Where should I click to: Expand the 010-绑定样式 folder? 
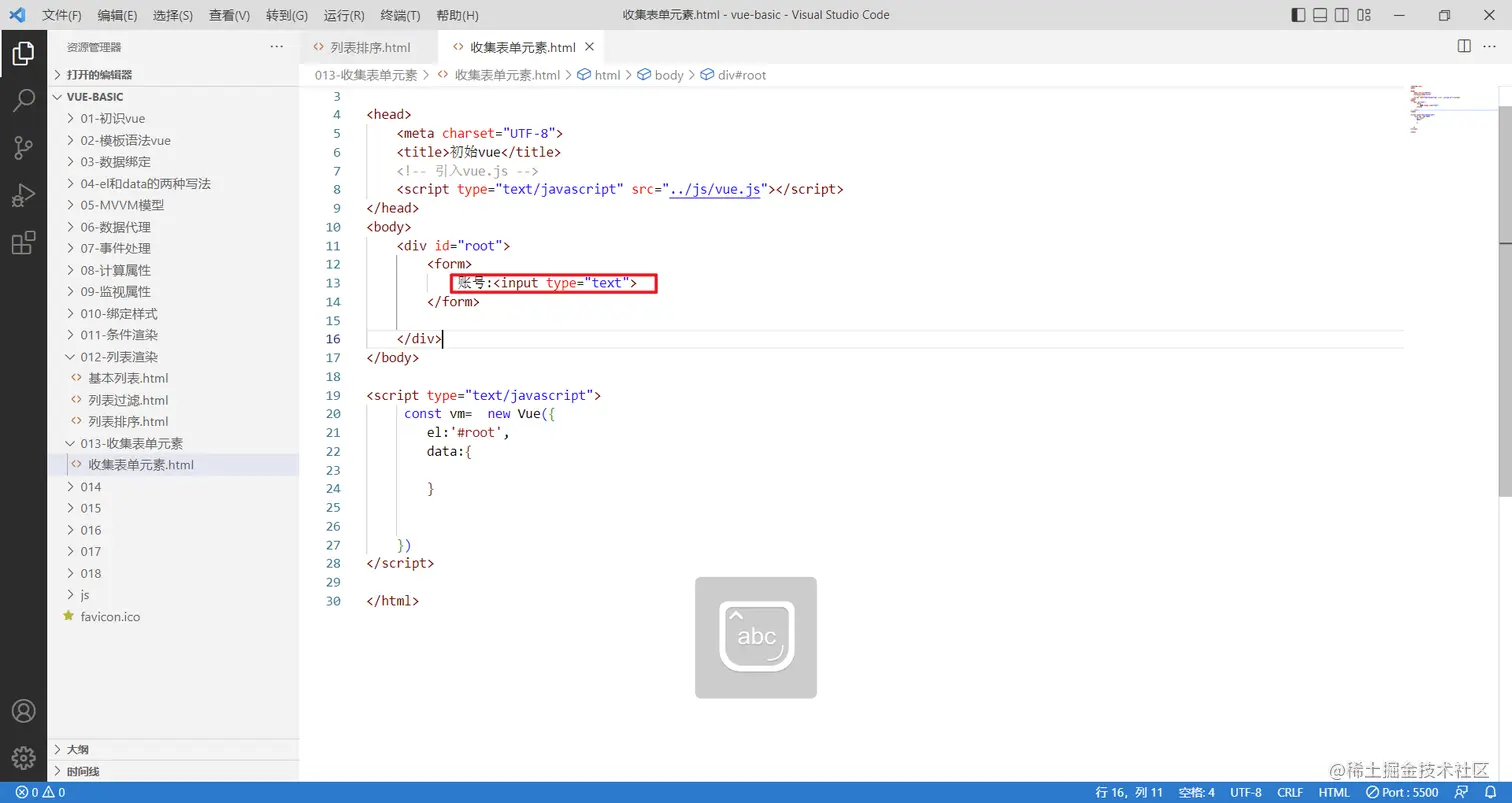[174, 313]
